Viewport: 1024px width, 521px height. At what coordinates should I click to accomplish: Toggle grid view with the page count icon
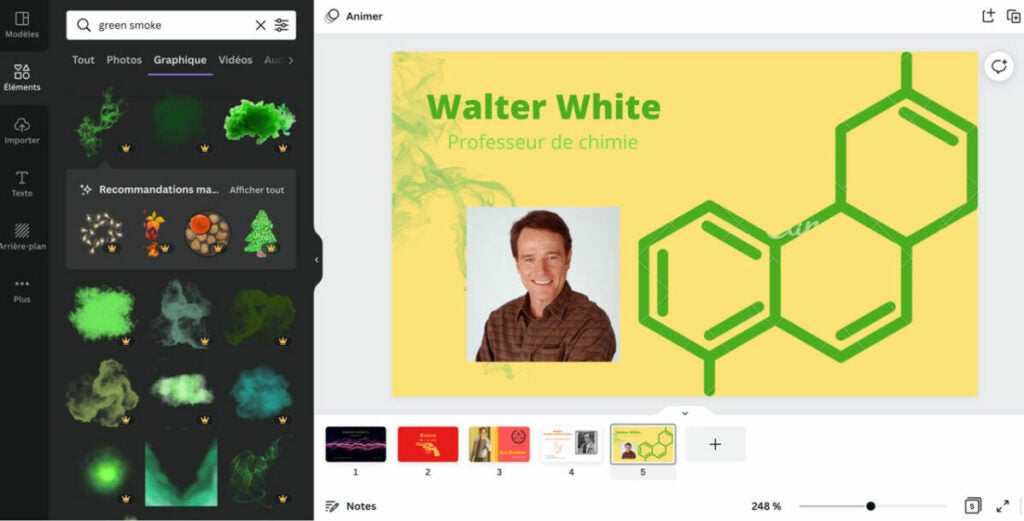[972, 506]
